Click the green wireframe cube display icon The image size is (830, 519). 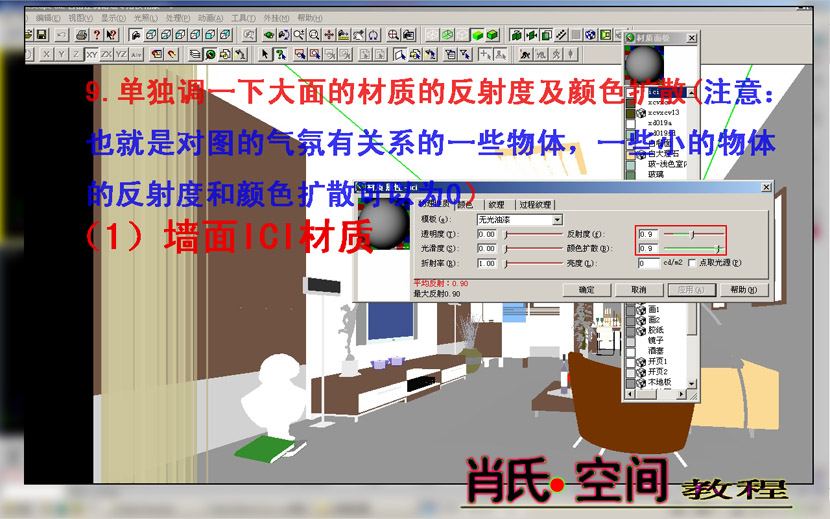click(x=447, y=35)
